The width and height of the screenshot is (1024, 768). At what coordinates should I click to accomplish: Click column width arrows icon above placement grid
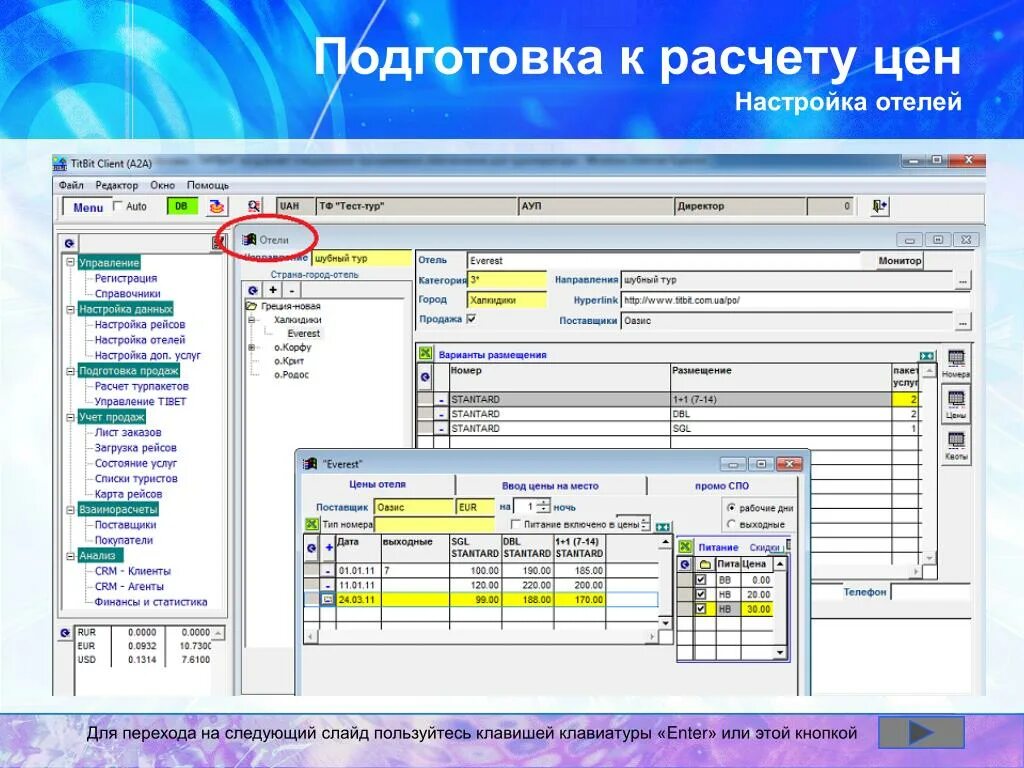926,356
